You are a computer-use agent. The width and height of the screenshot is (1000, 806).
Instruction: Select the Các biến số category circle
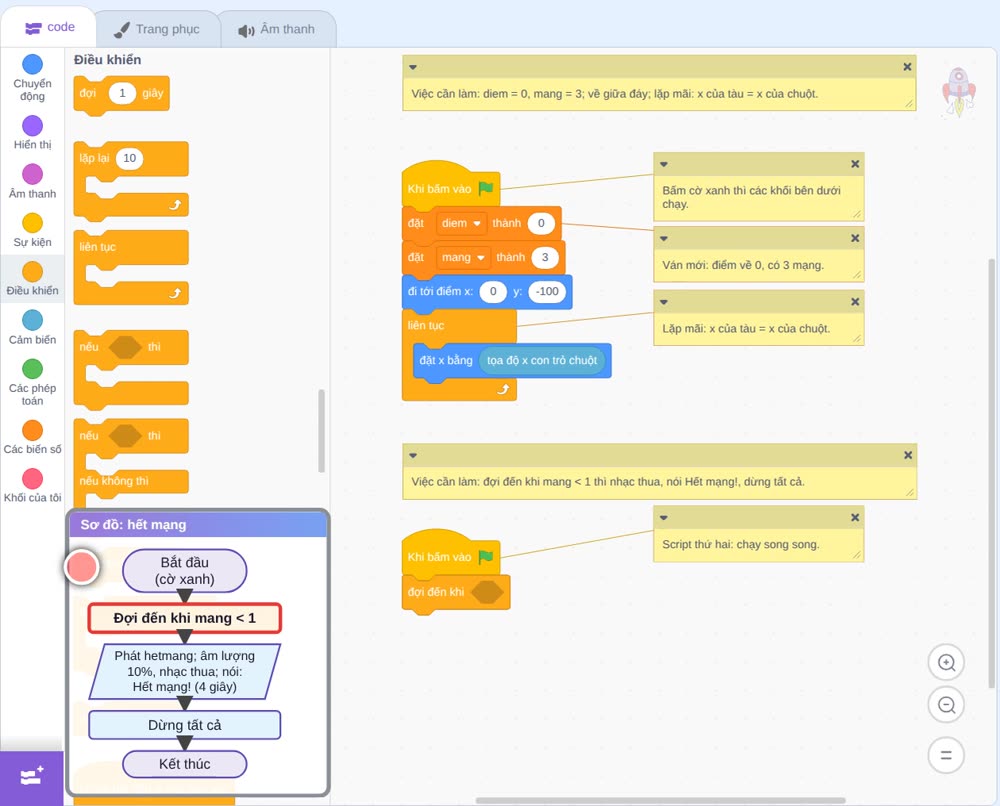coord(33,430)
